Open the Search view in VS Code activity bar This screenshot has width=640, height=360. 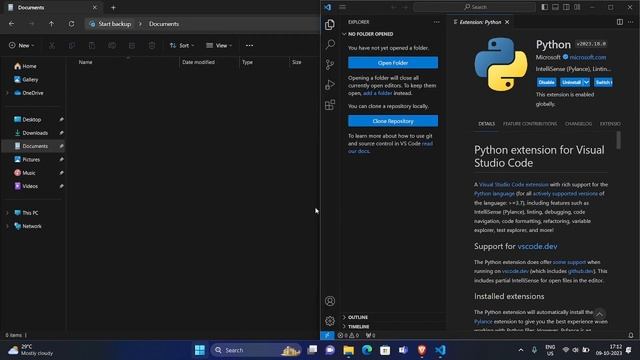[330, 44]
